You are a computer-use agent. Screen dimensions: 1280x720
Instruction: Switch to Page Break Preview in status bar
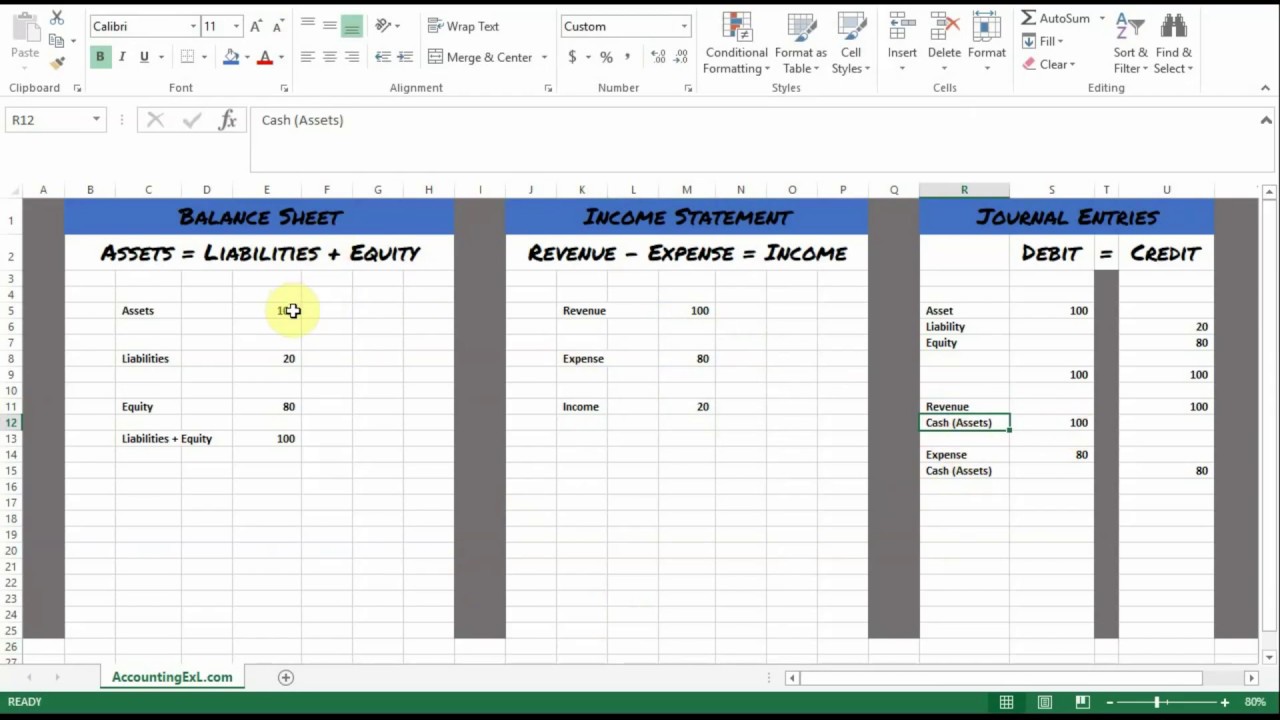tap(1083, 702)
